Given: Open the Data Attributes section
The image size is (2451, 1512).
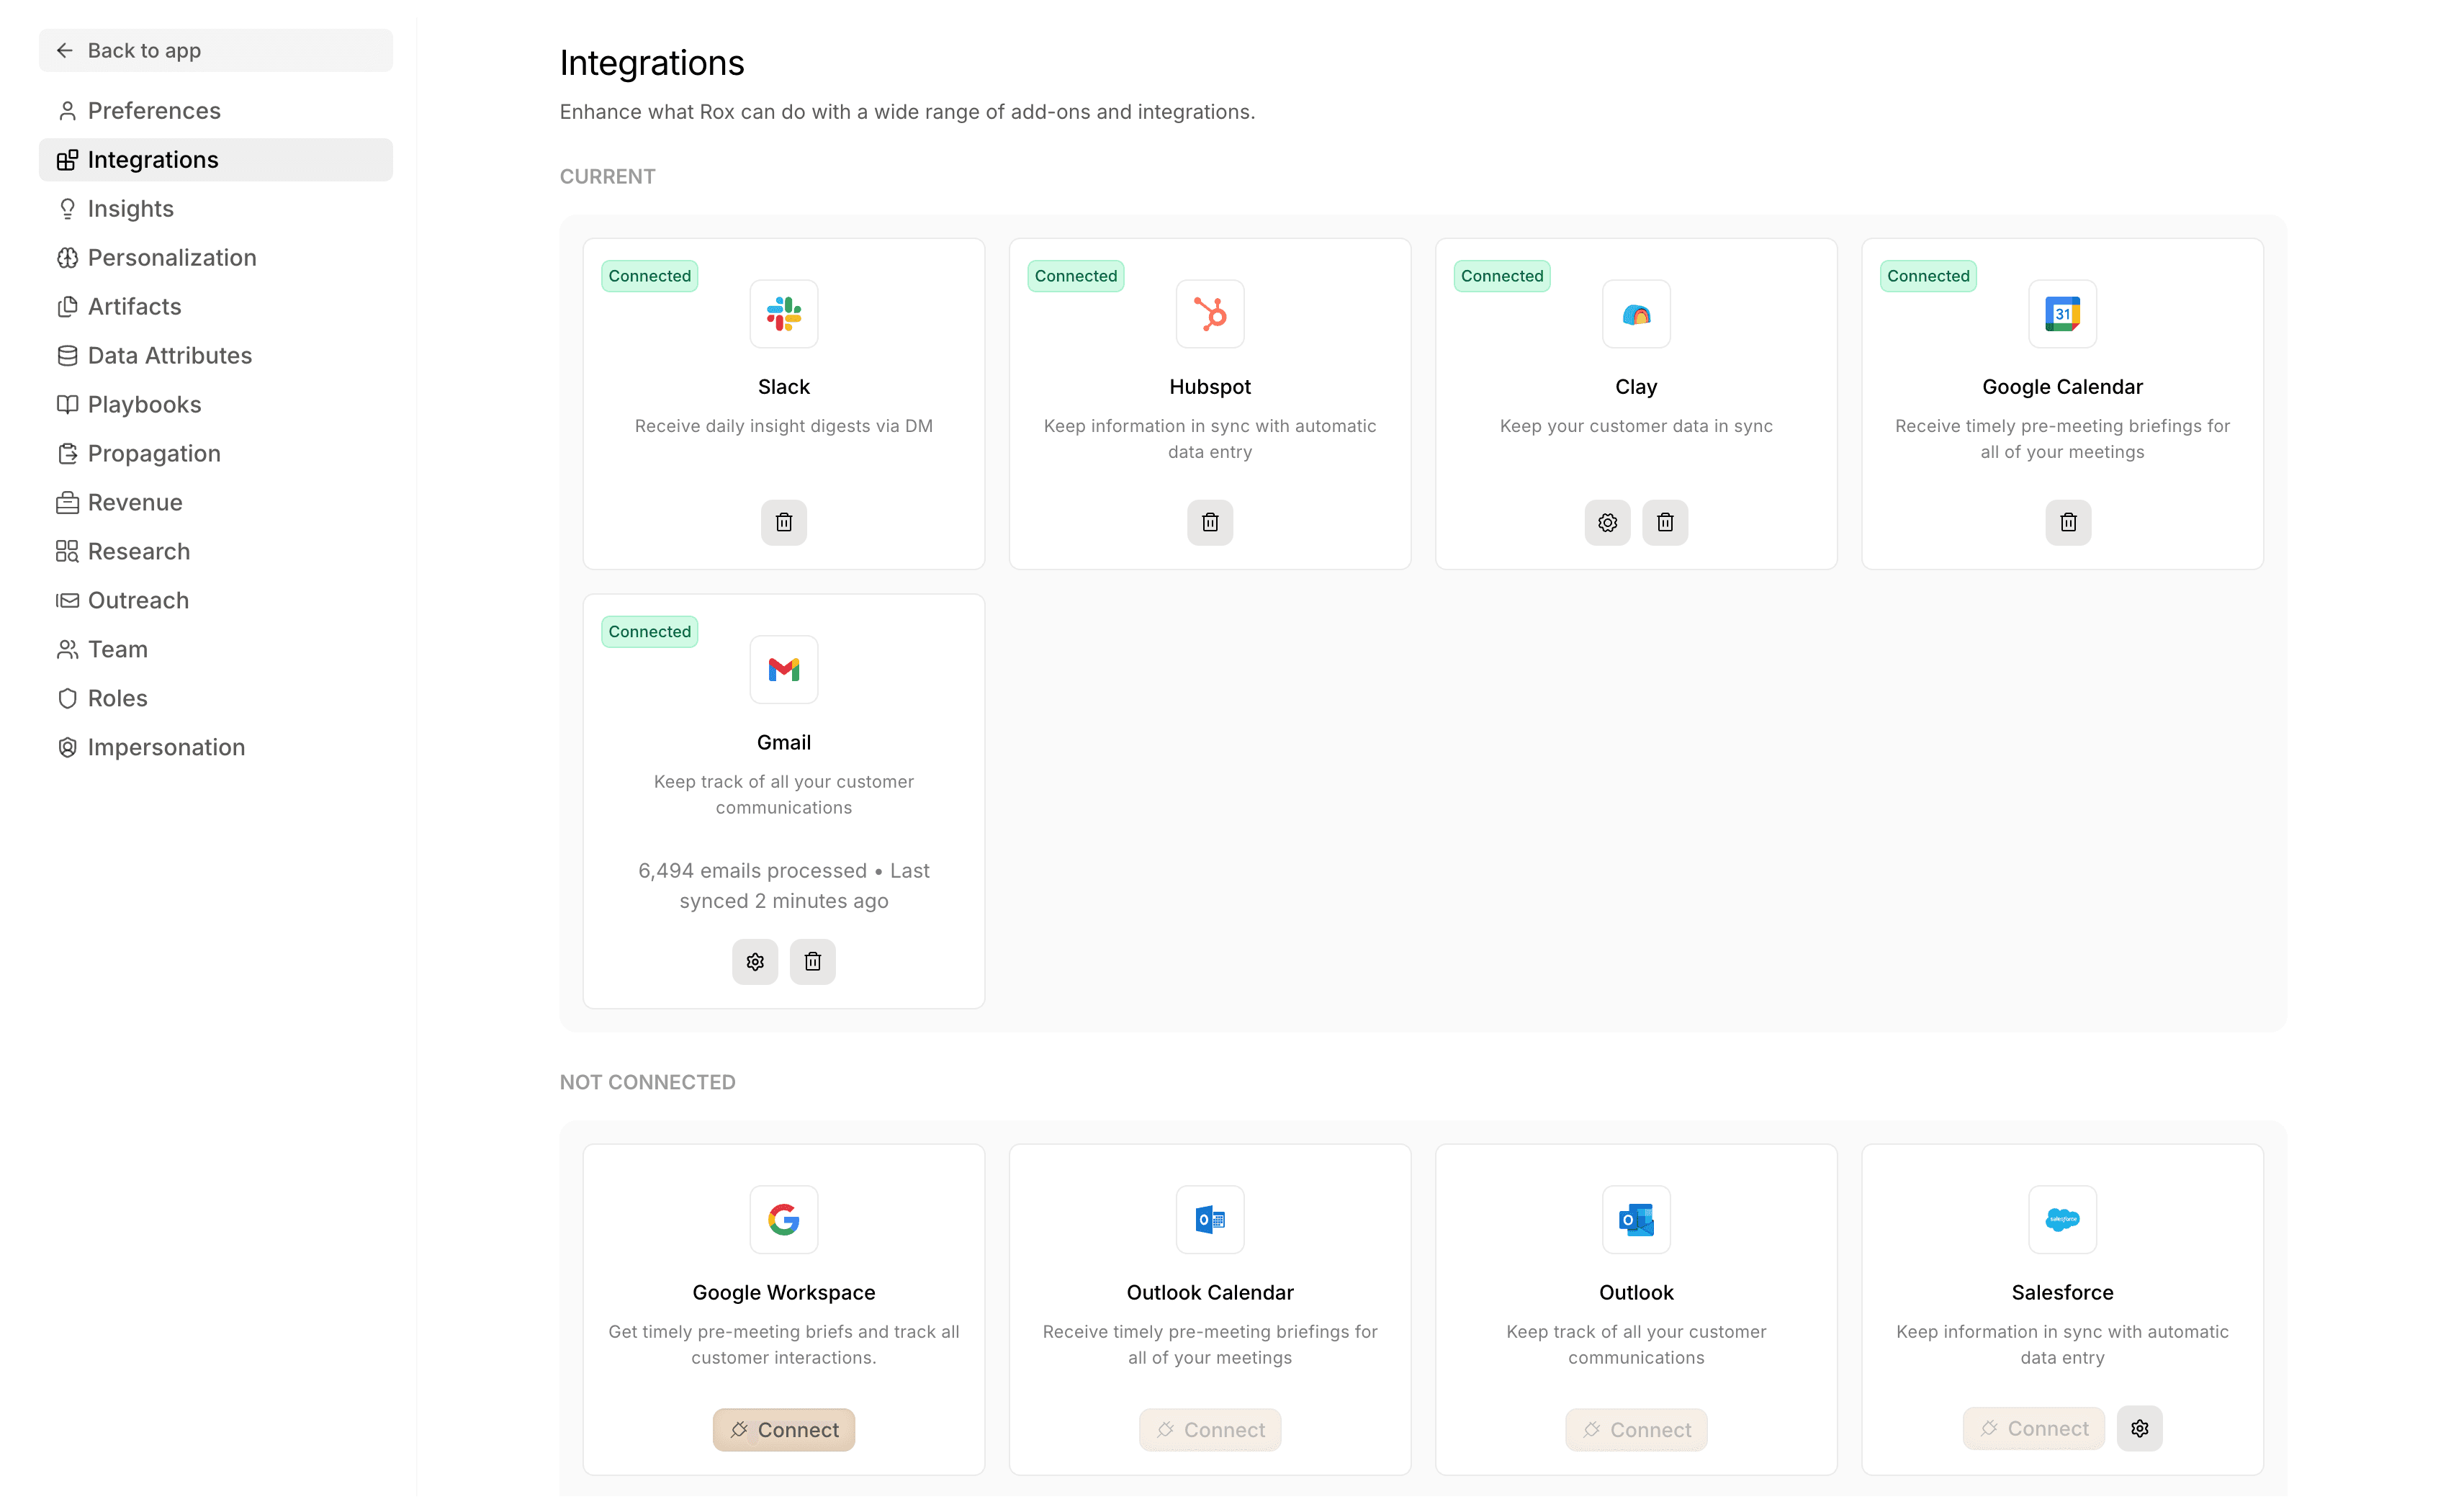Looking at the screenshot, I should click(169, 355).
